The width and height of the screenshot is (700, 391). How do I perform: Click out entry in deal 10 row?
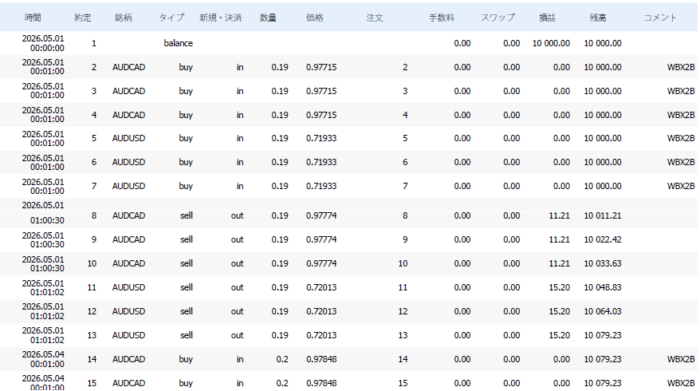[237, 264]
